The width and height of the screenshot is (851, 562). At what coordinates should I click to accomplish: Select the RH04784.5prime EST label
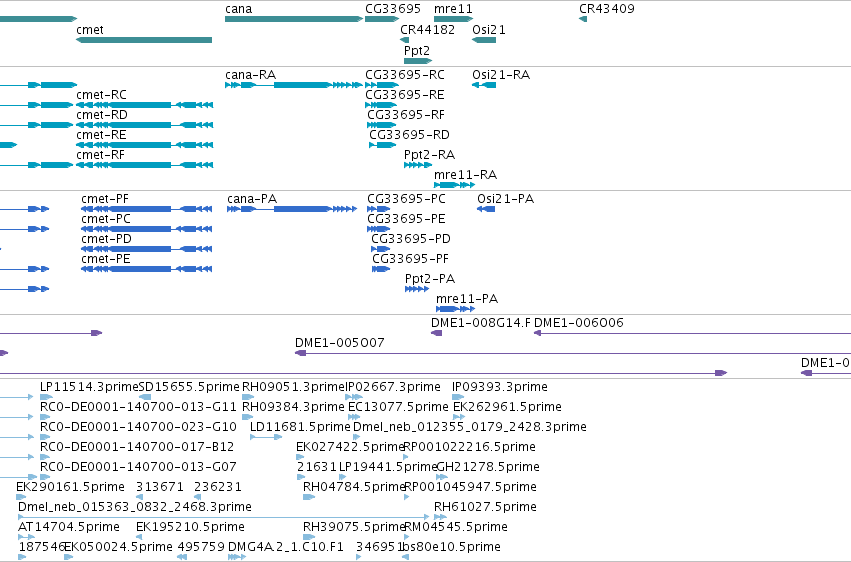tap(354, 487)
